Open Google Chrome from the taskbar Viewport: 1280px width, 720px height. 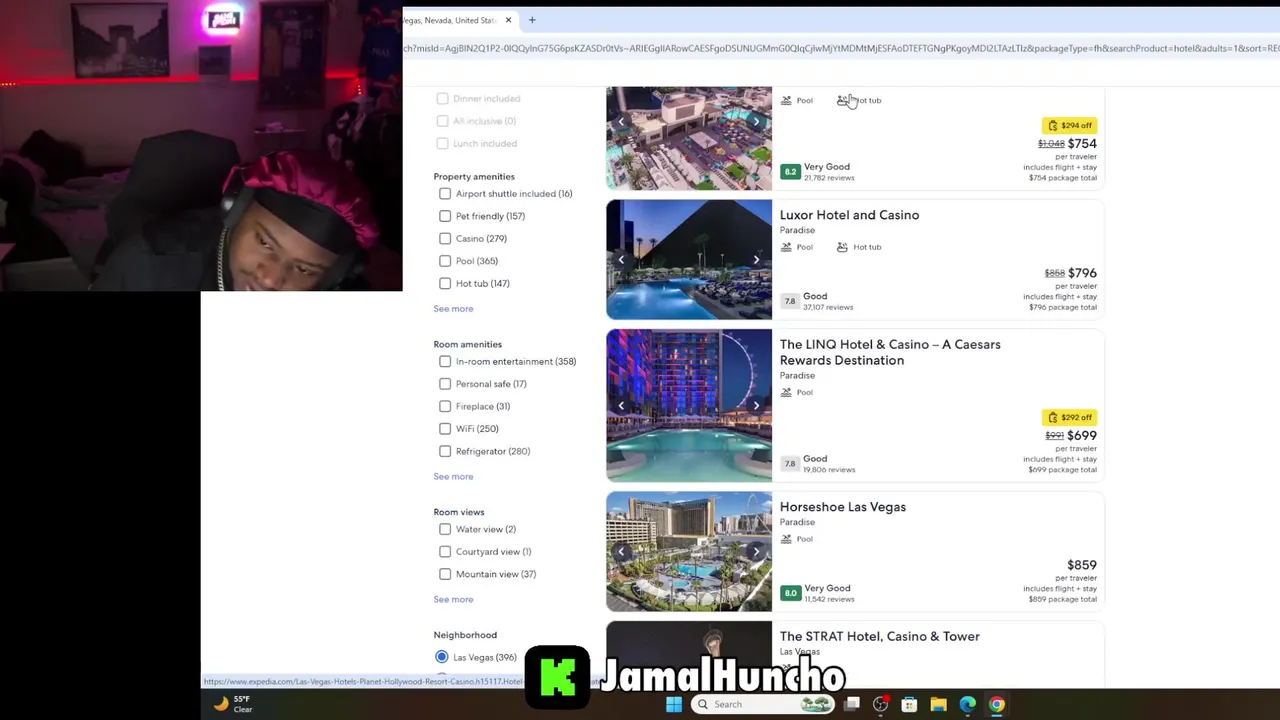point(996,704)
